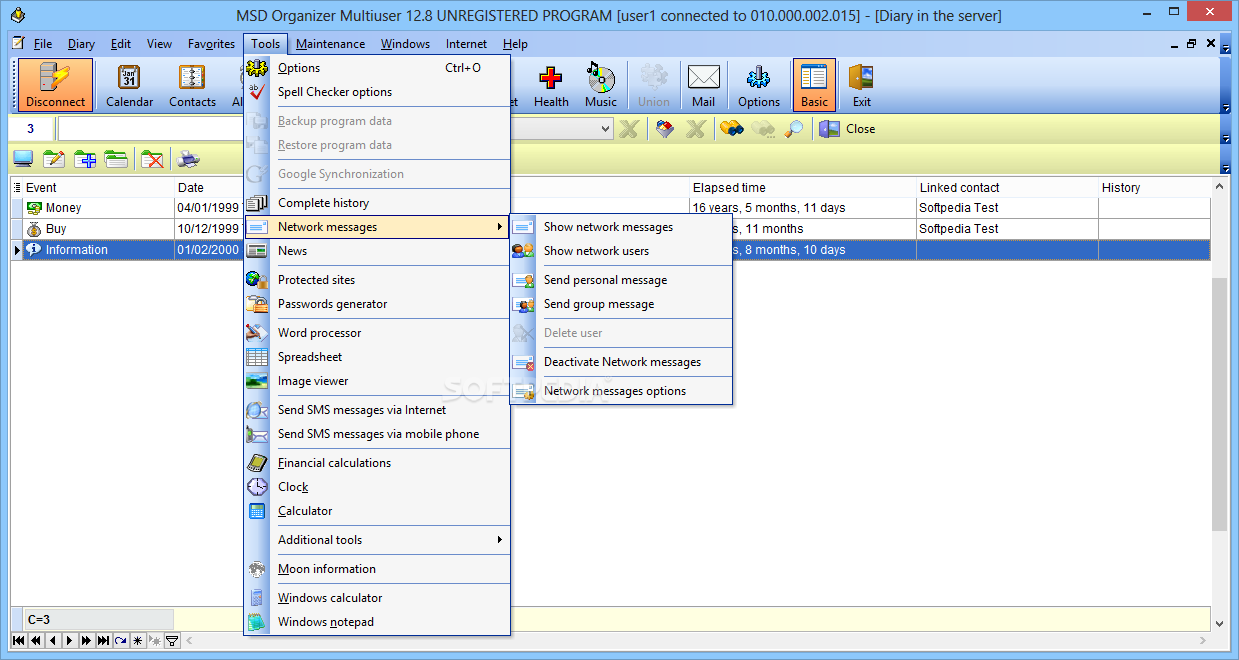Click the yellow and blue cubes icon in filter bar
Viewport: 1239px width, 660px height.
tap(732, 129)
